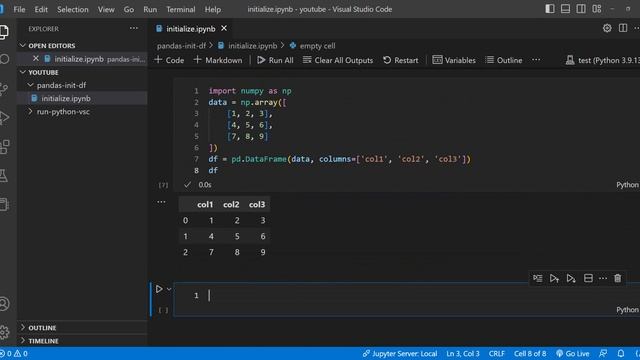Execute above cells from cell toolbar

click(554, 278)
